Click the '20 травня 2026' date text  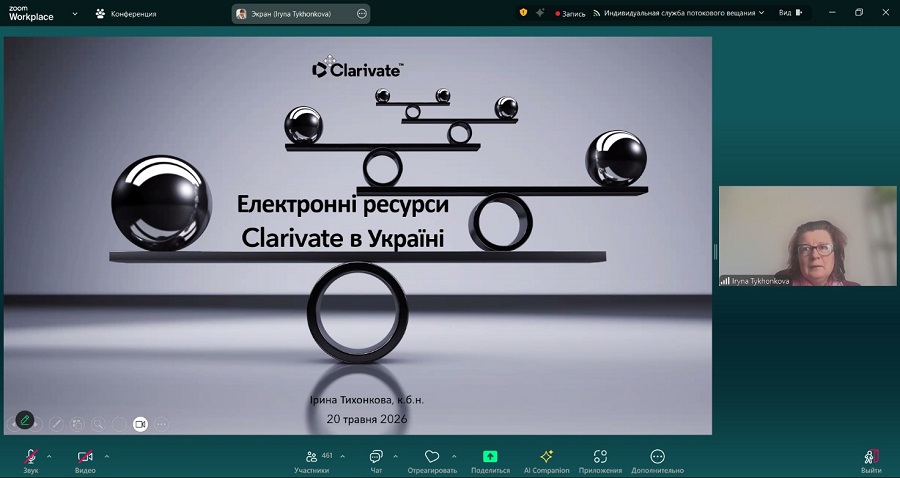click(x=367, y=419)
